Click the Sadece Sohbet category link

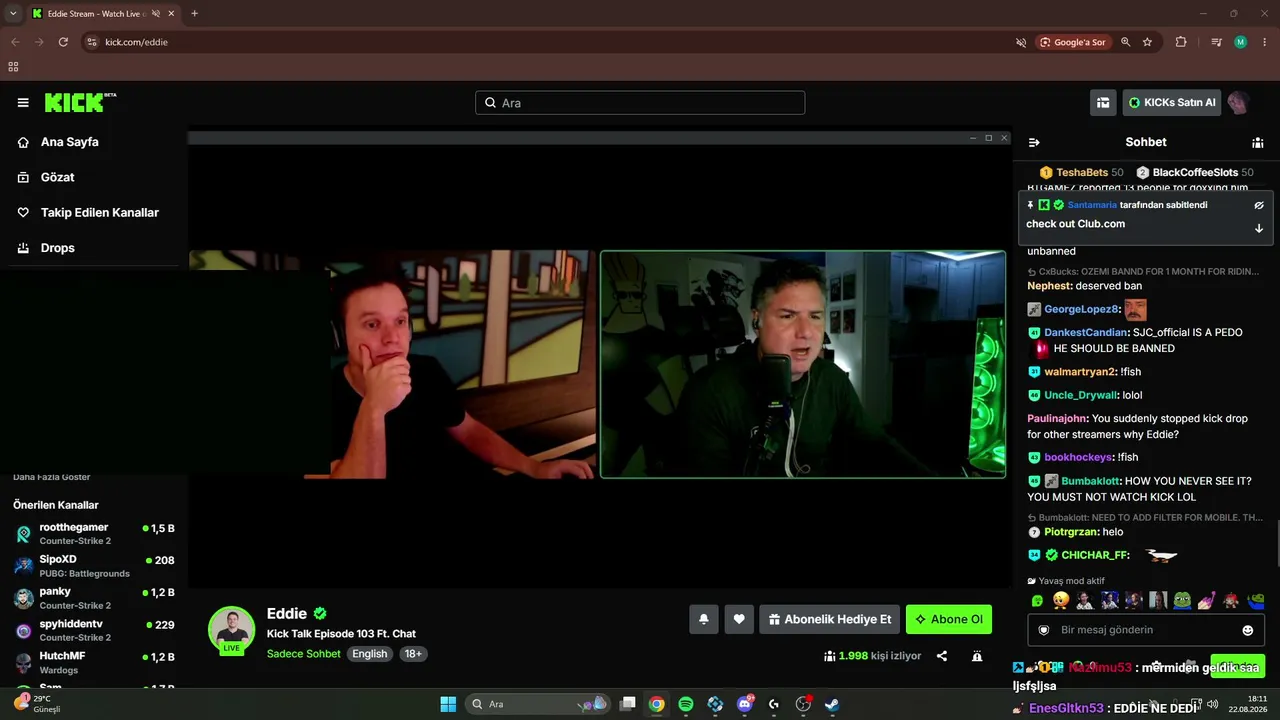tap(304, 654)
